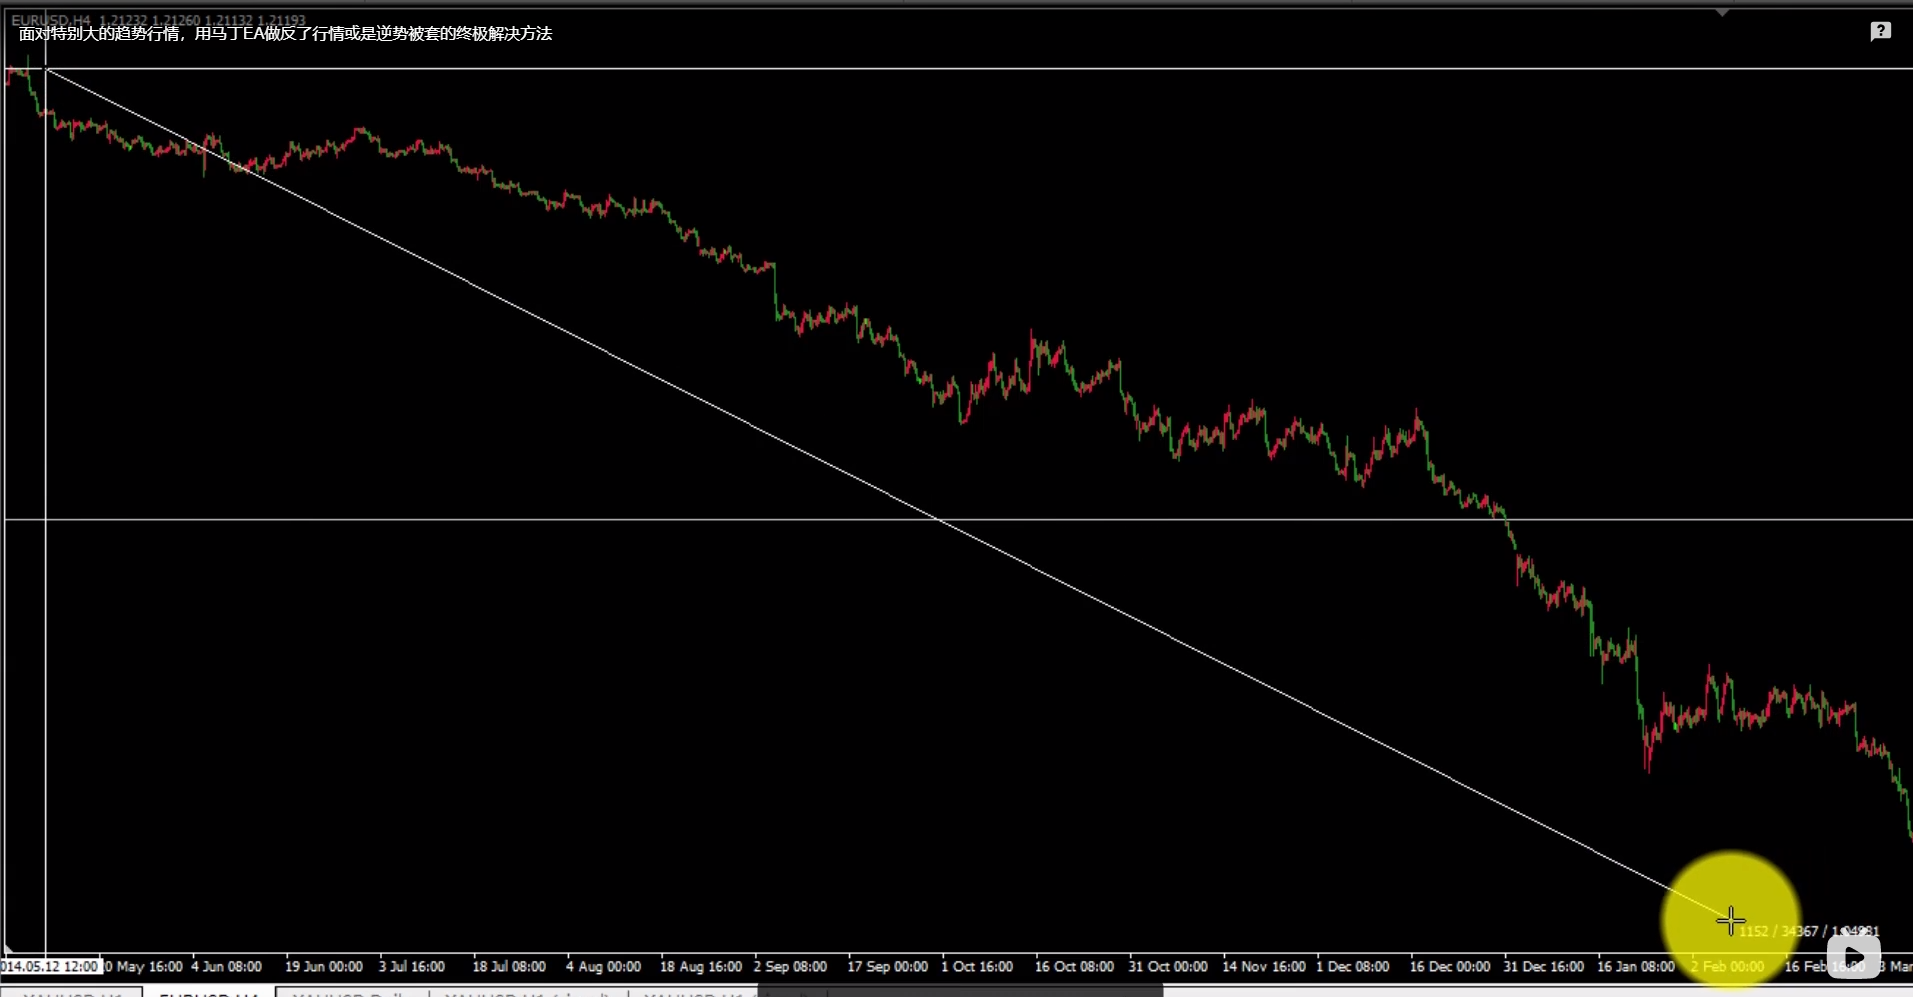Click the 3 Jul 16:00 time axis label
This screenshot has width=1913, height=997.
pos(412,967)
